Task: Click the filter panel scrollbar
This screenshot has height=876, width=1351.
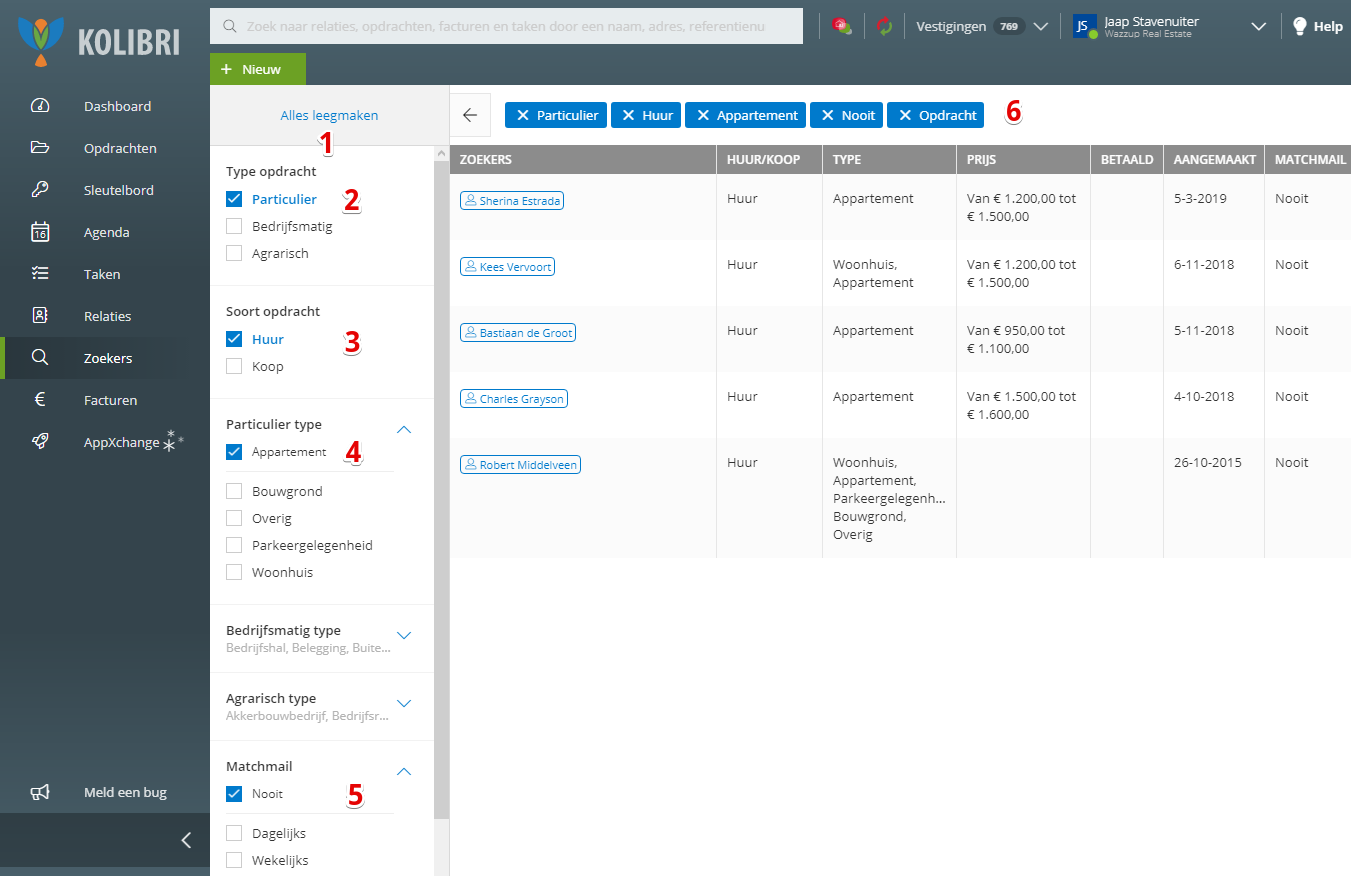Action: pyautogui.click(x=441, y=490)
